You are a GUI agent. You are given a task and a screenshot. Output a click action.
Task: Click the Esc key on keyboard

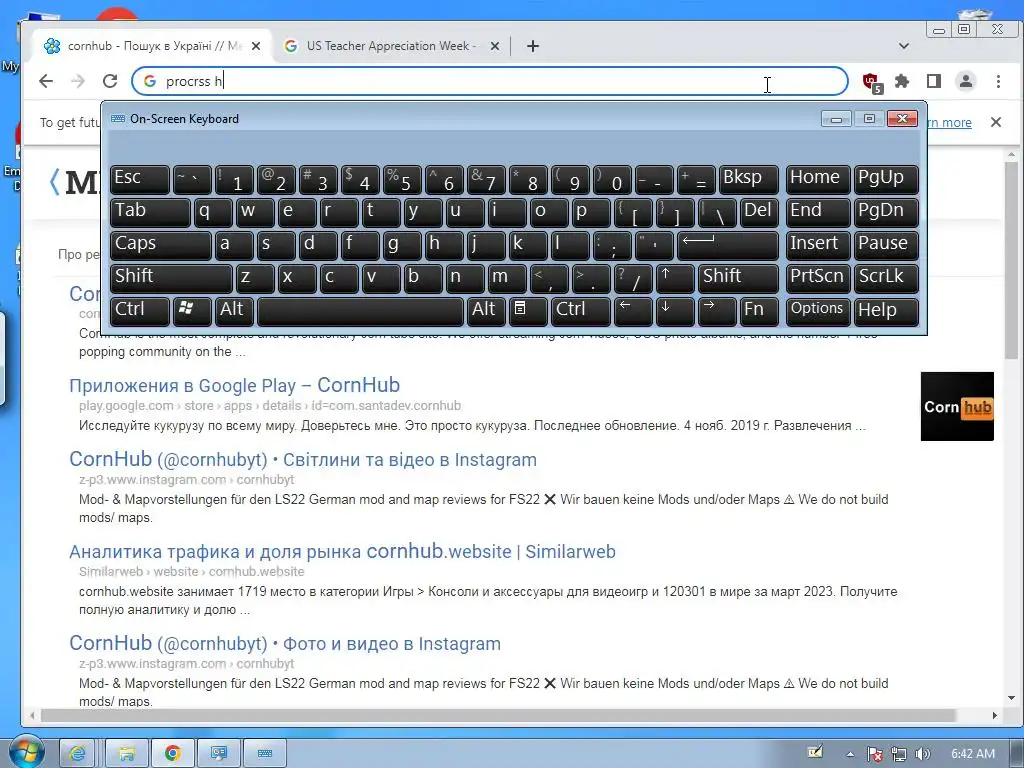pyautogui.click(x=140, y=179)
